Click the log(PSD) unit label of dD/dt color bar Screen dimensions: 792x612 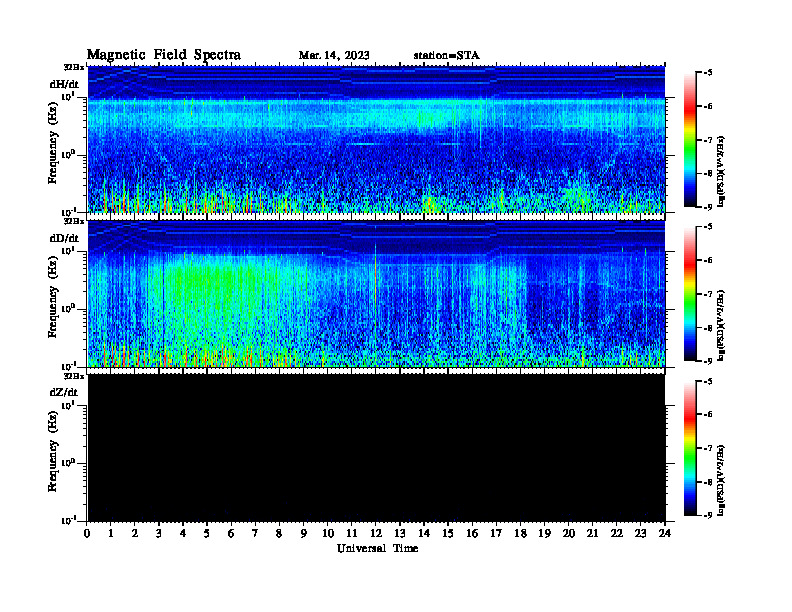coord(722,325)
